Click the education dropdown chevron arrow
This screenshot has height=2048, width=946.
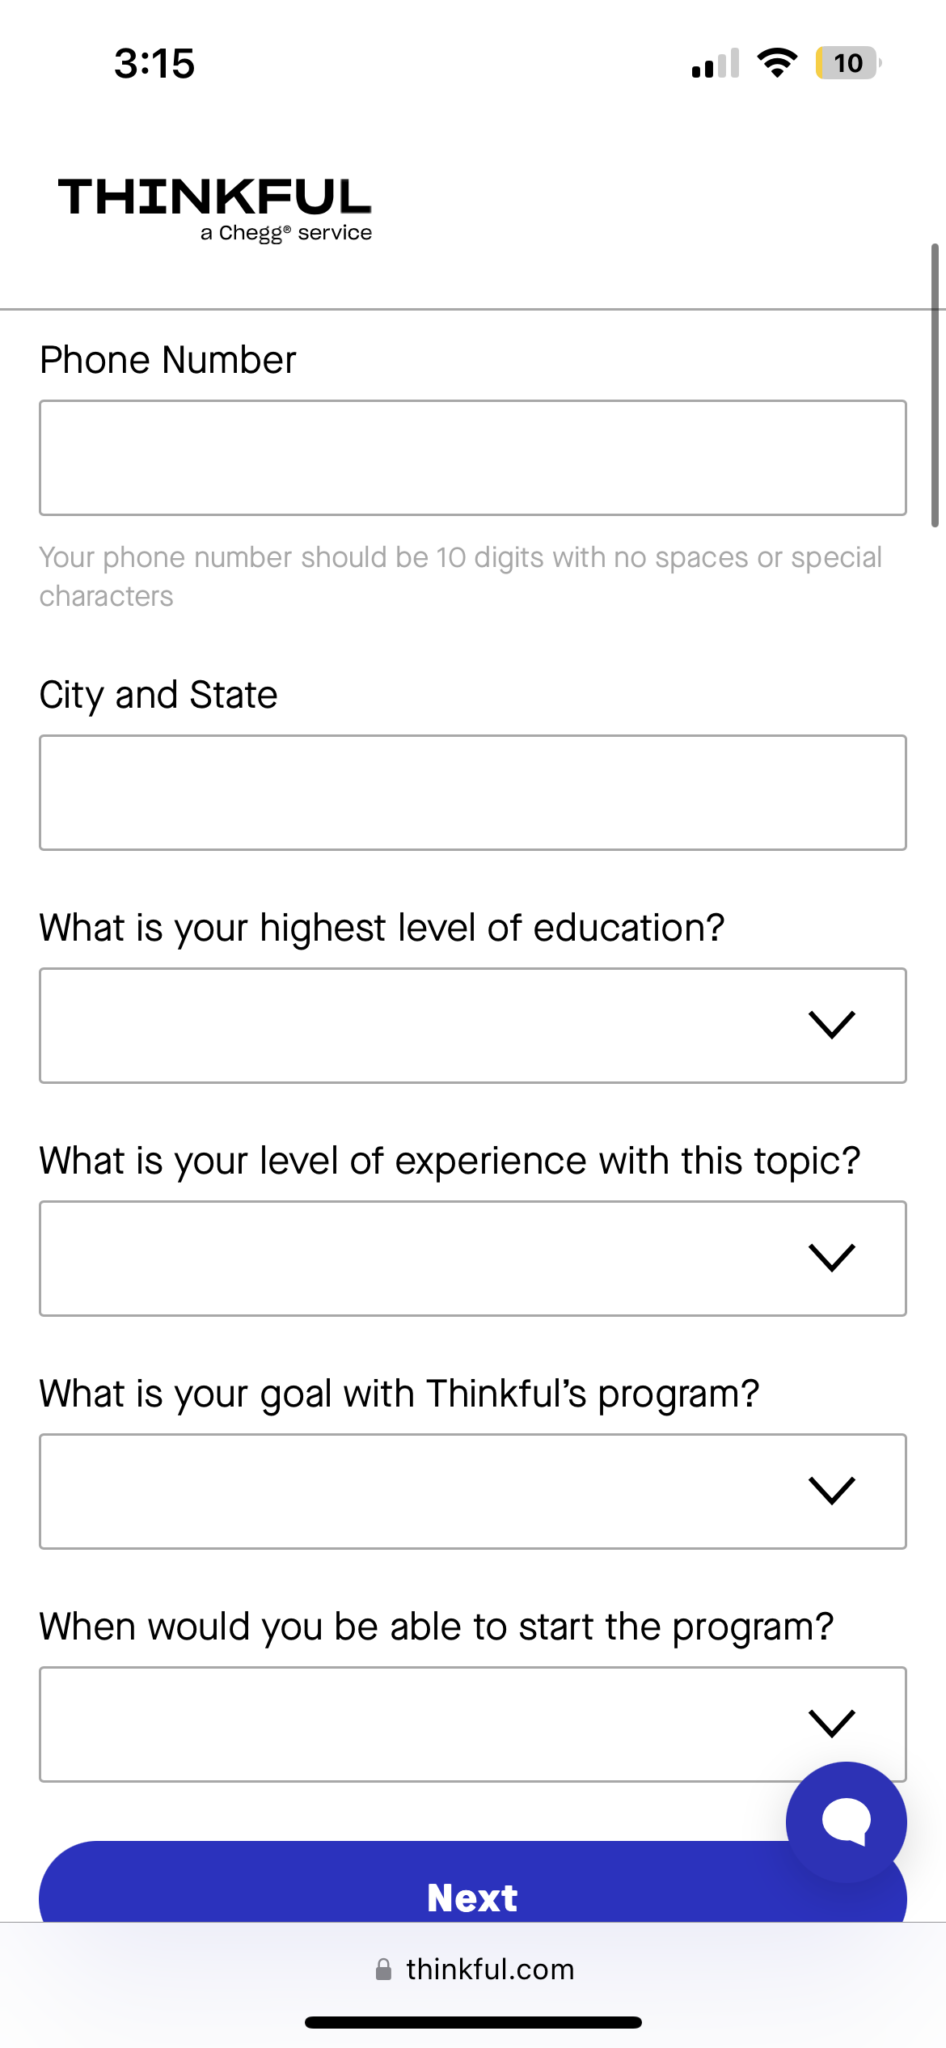pyautogui.click(x=831, y=1024)
